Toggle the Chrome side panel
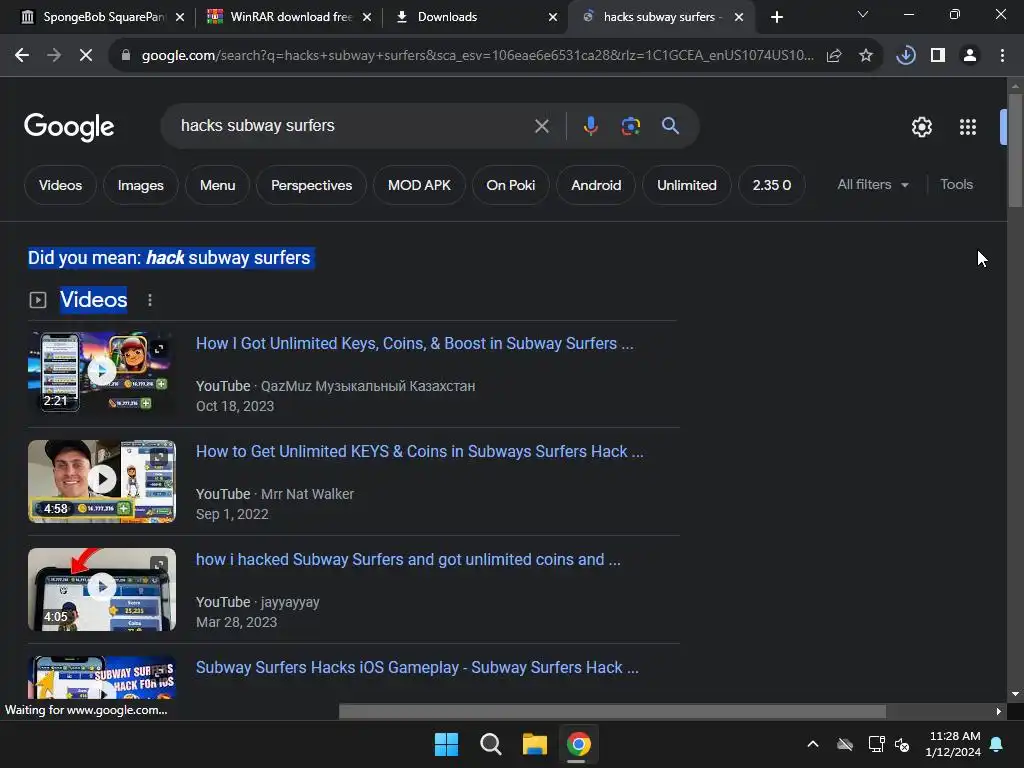 pos(938,56)
